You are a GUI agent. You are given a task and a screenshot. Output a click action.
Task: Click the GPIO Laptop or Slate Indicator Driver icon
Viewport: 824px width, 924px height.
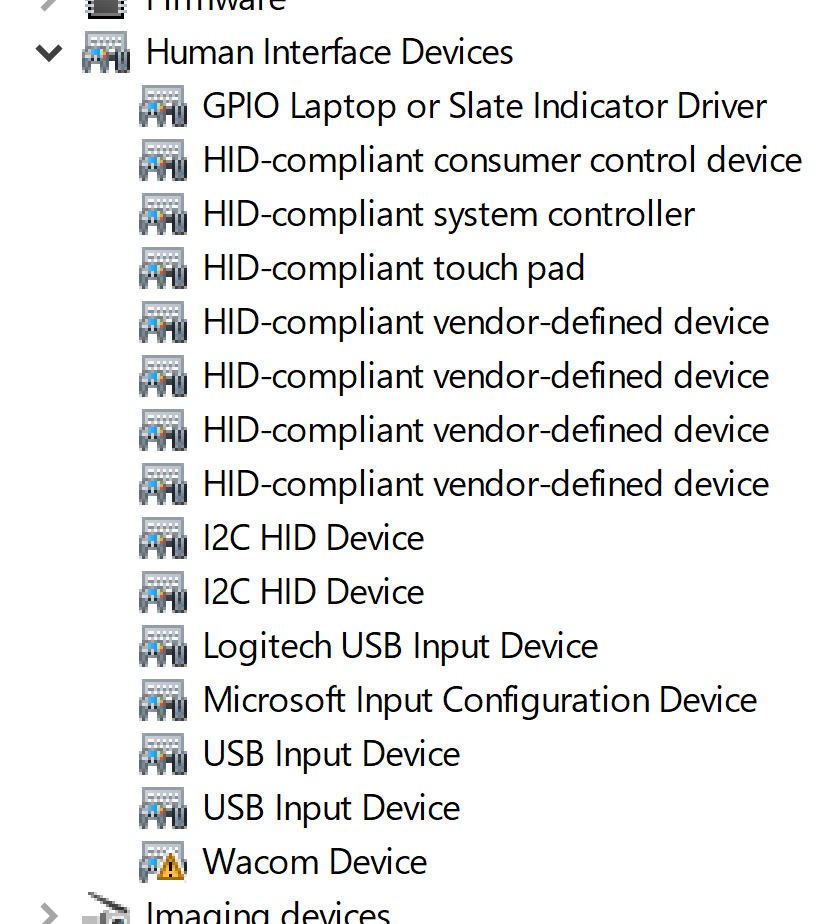[163, 105]
